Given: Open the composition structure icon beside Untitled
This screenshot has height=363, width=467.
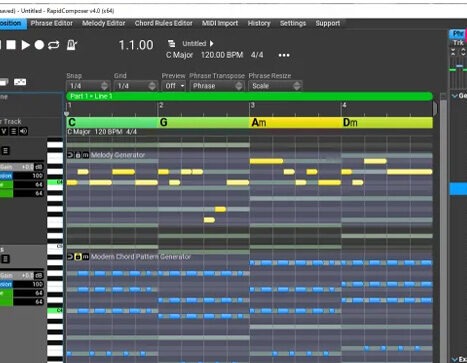Looking at the screenshot, I should tap(172, 43).
